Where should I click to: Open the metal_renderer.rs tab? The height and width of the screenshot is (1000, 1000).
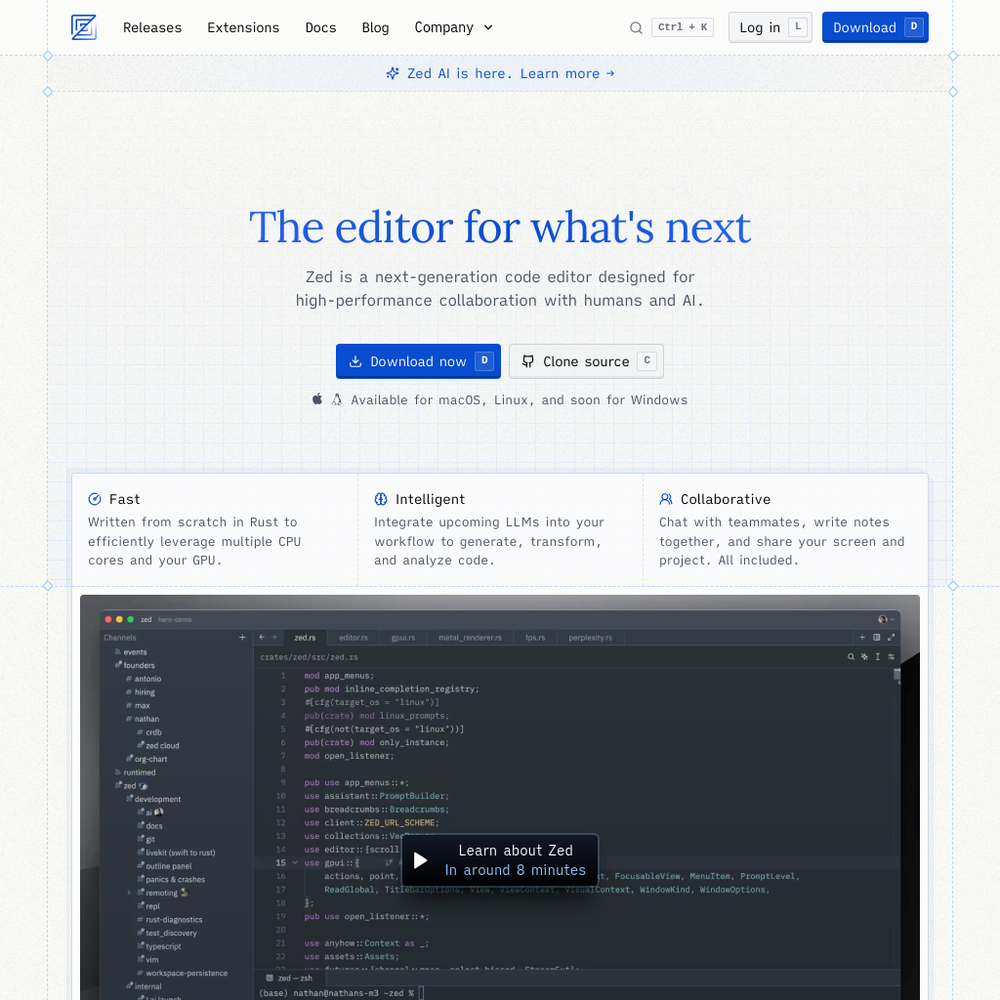(x=470, y=637)
